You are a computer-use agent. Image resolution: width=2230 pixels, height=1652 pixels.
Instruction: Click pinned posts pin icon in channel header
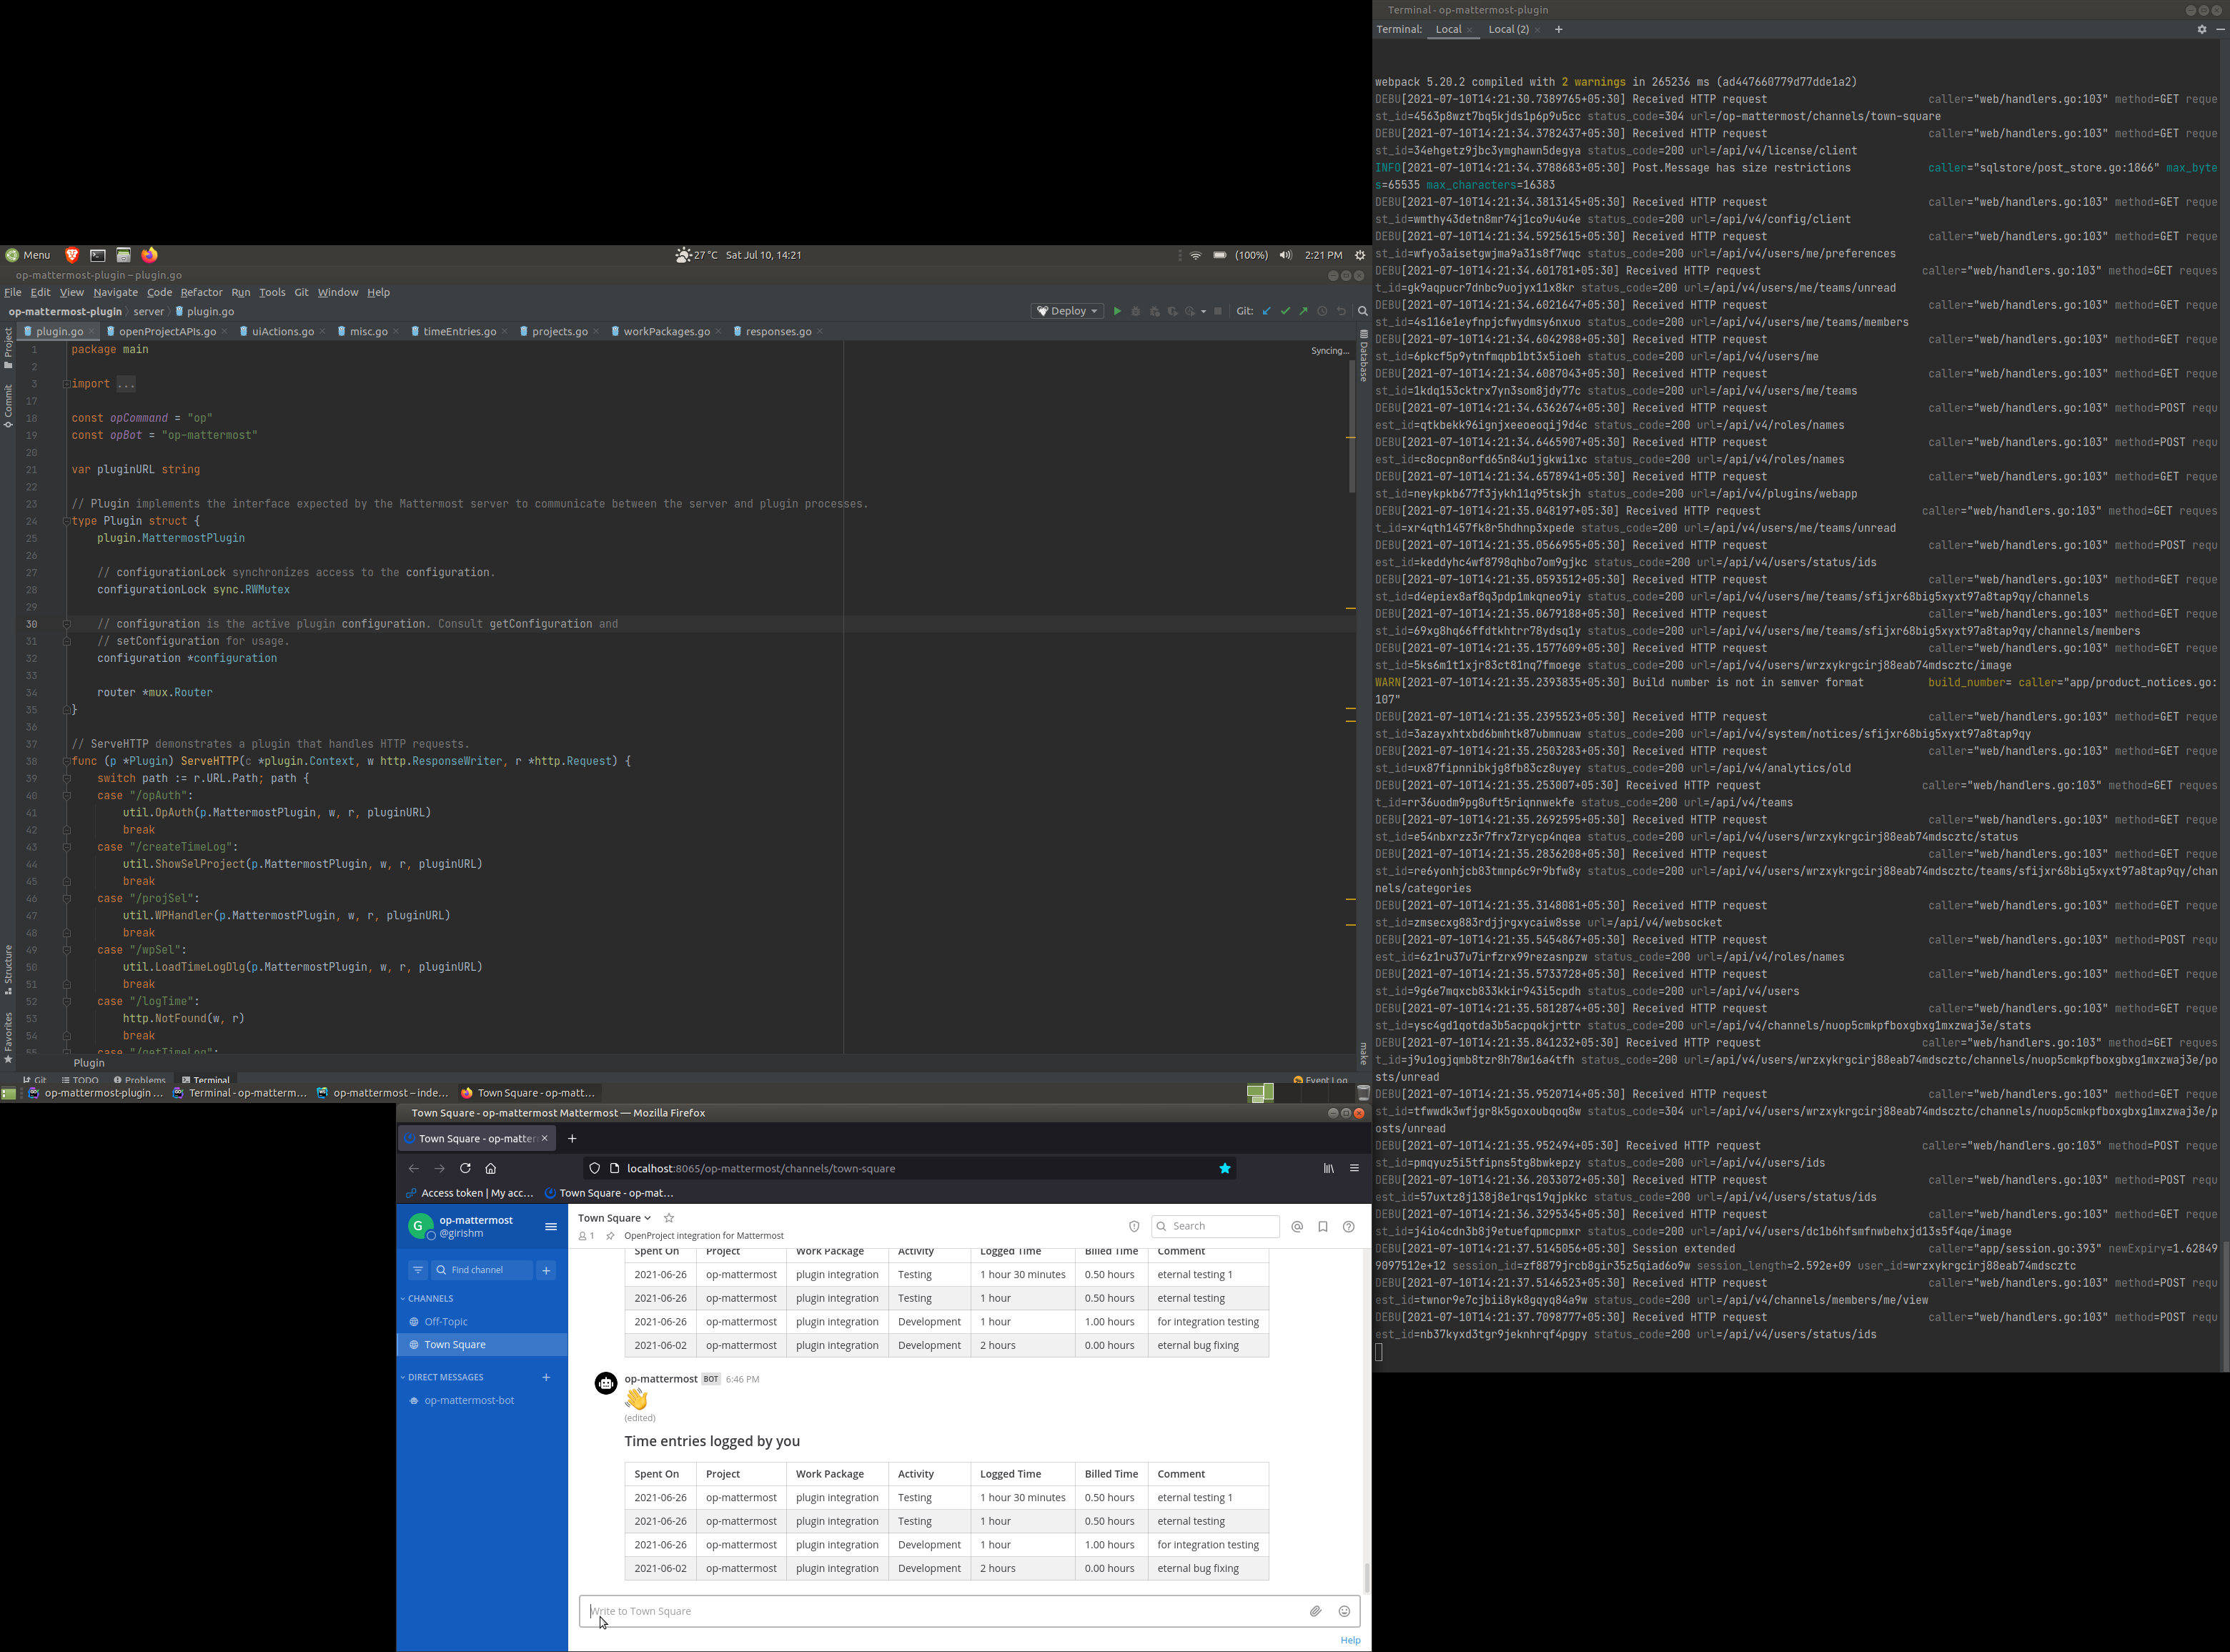pyautogui.click(x=610, y=1236)
